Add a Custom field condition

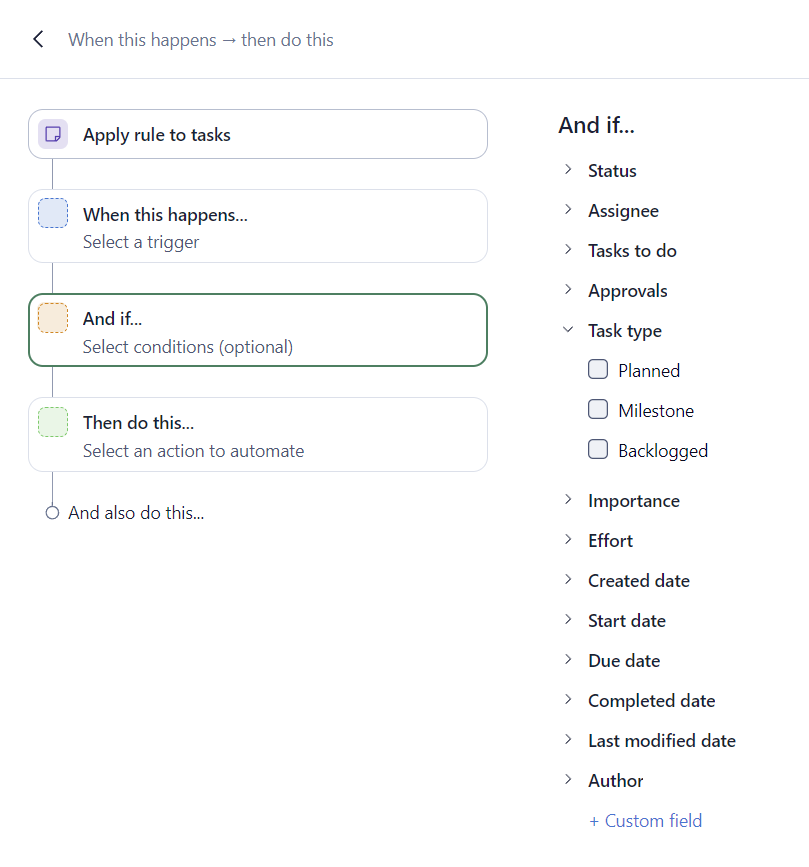tap(646, 821)
